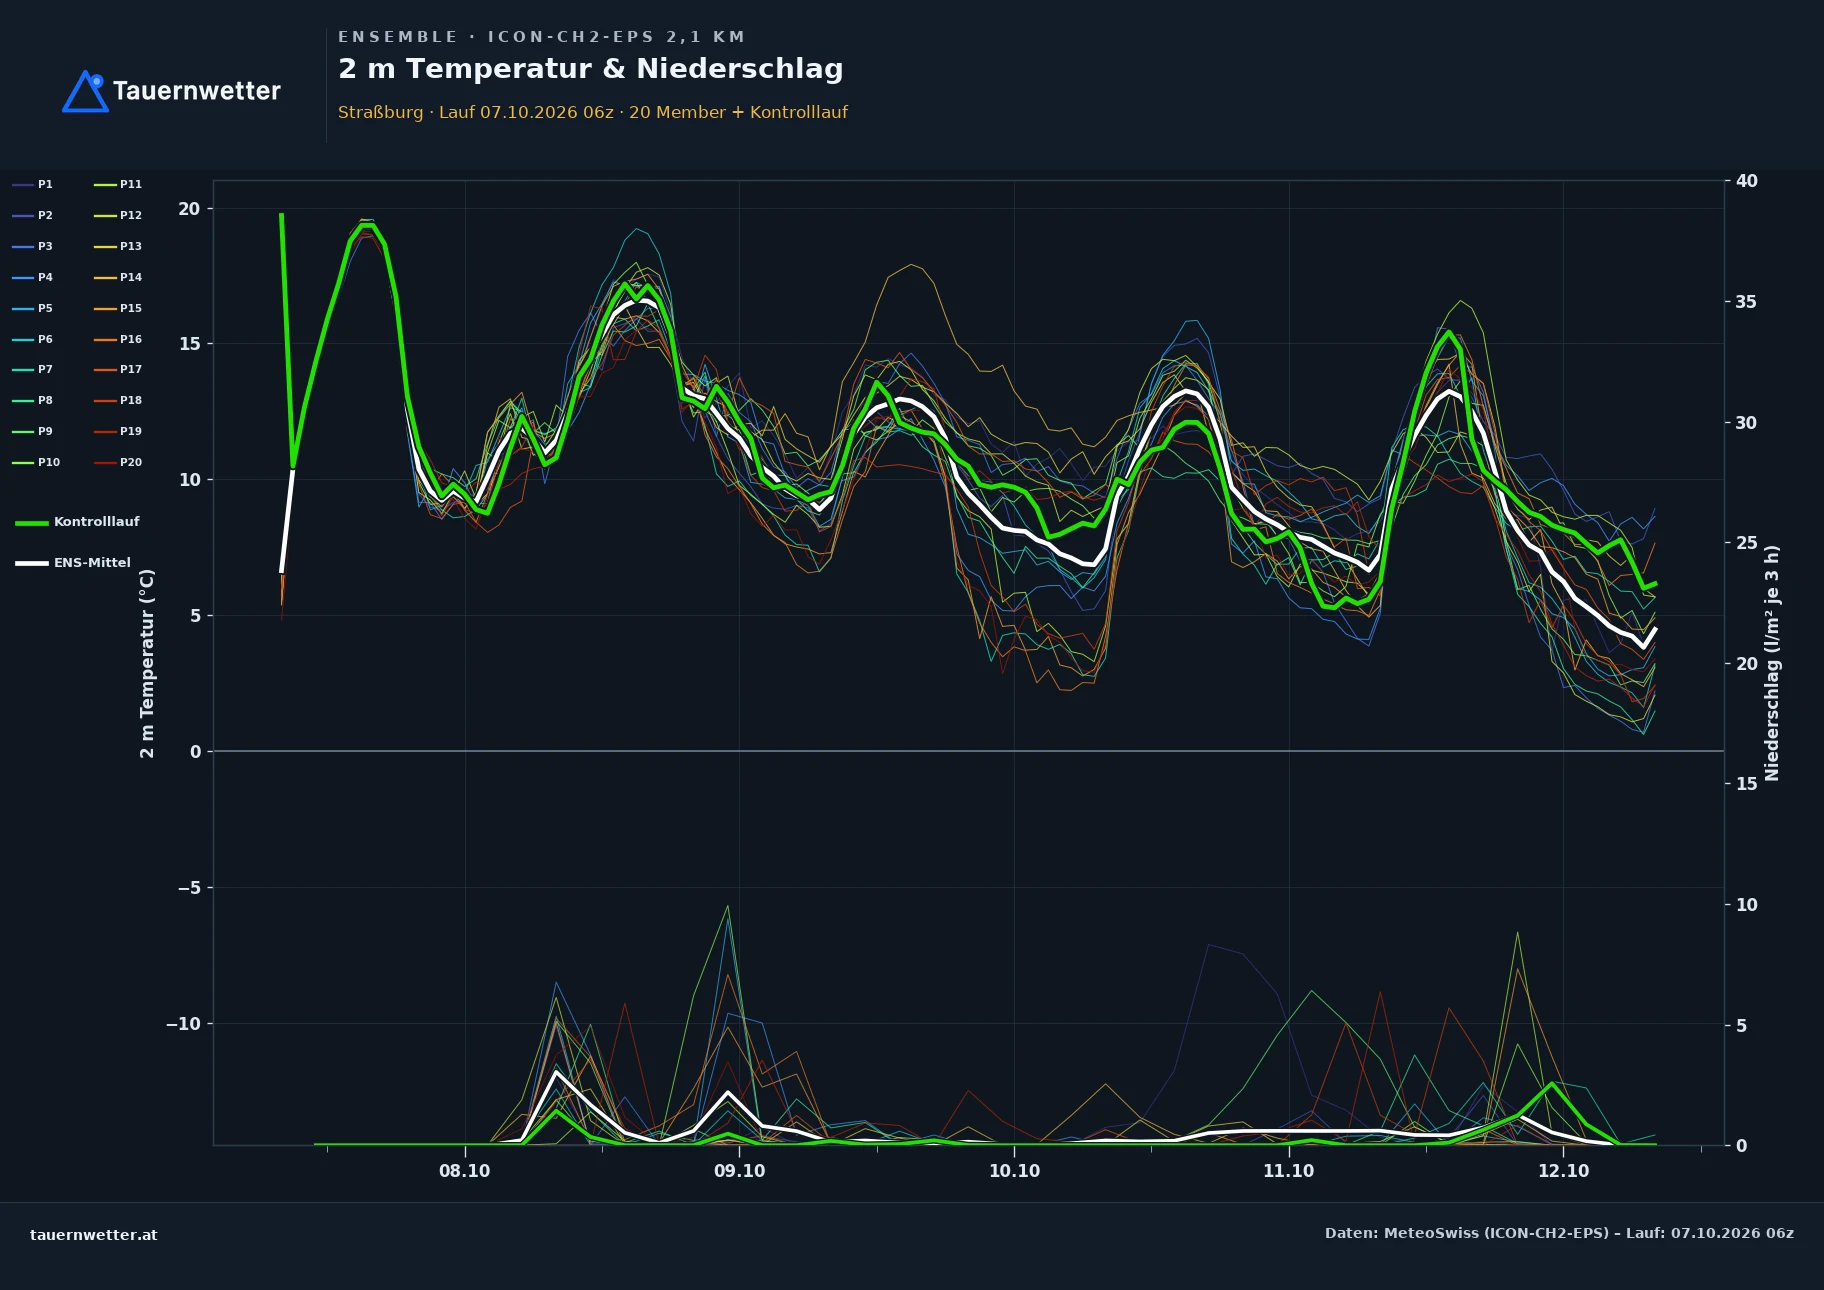The image size is (1824, 1290).
Task: Select the P16 legend entry
Action: coord(118,339)
